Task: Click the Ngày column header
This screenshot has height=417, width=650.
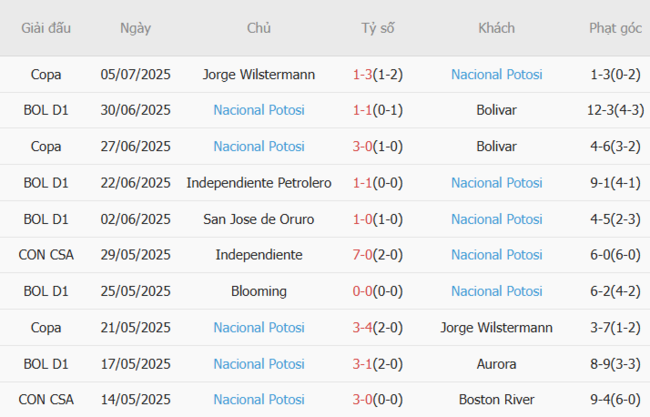Action: point(135,28)
